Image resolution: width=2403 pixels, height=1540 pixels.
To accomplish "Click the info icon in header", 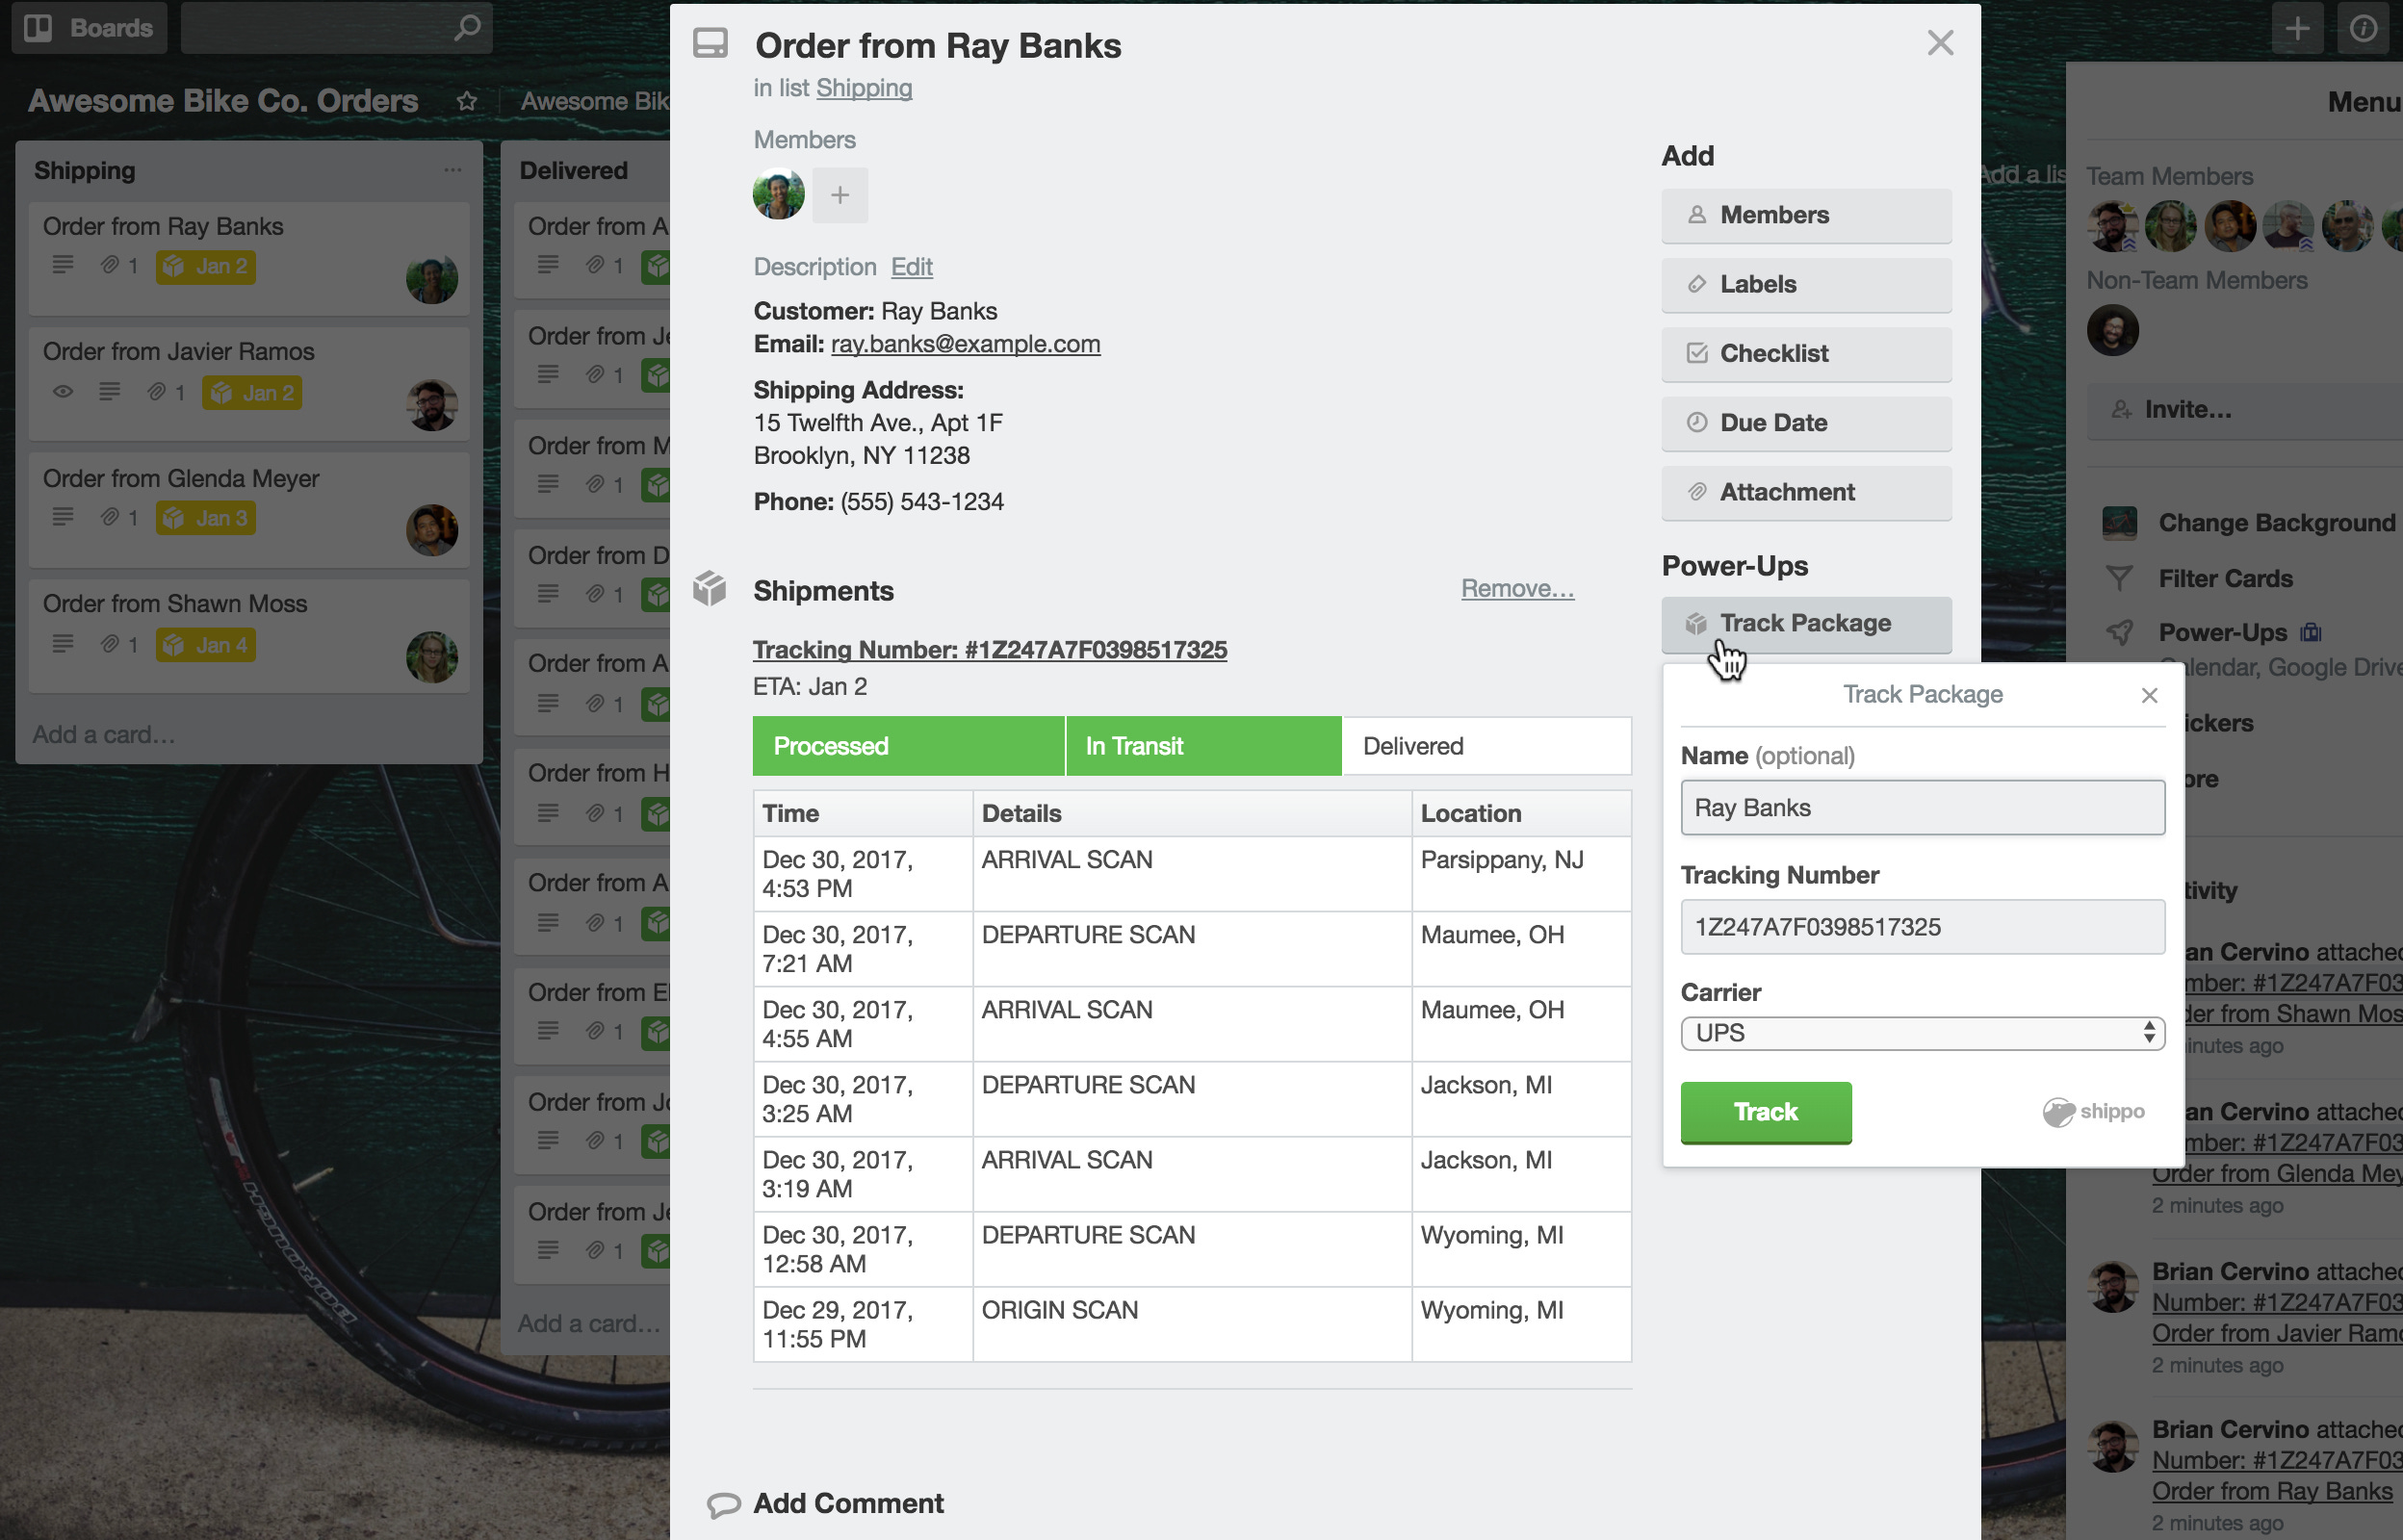I will [x=2363, y=28].
